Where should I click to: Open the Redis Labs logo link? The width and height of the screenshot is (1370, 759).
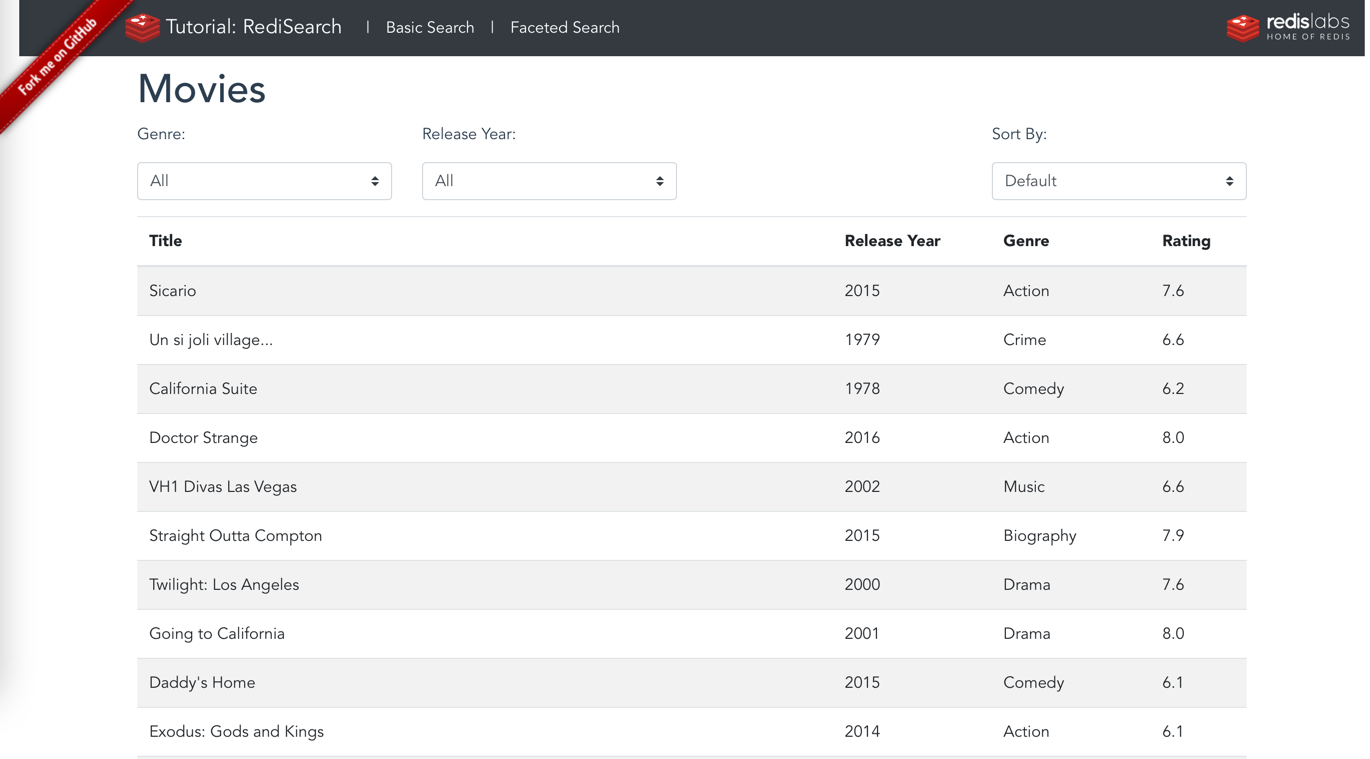click(x=1288, y=27)
